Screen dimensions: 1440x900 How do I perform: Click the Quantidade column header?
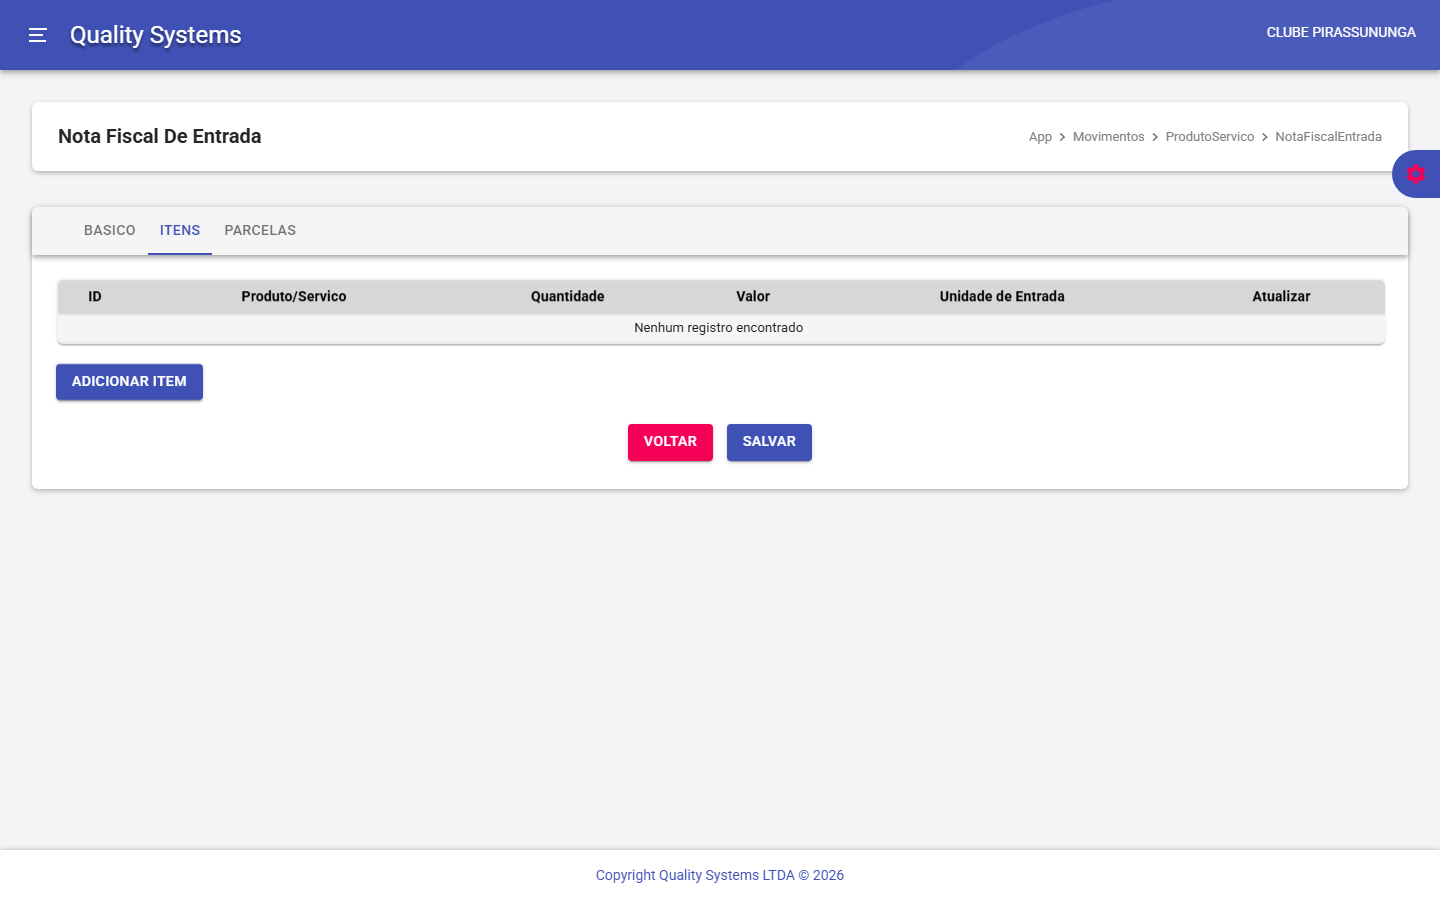click(567, 297)
